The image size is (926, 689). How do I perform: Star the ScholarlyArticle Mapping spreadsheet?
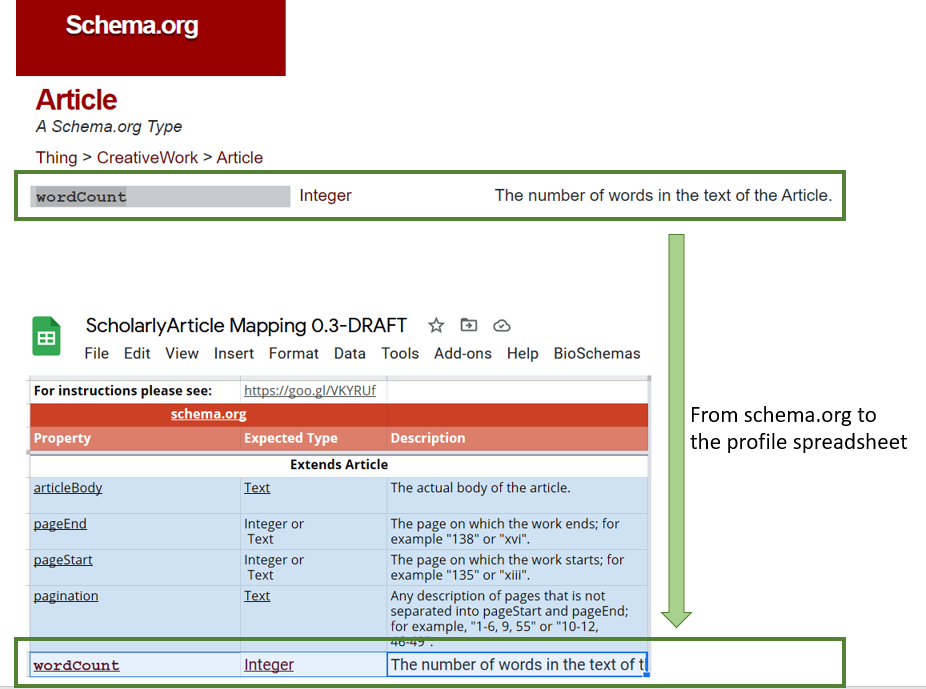click(x=436, y=325)
